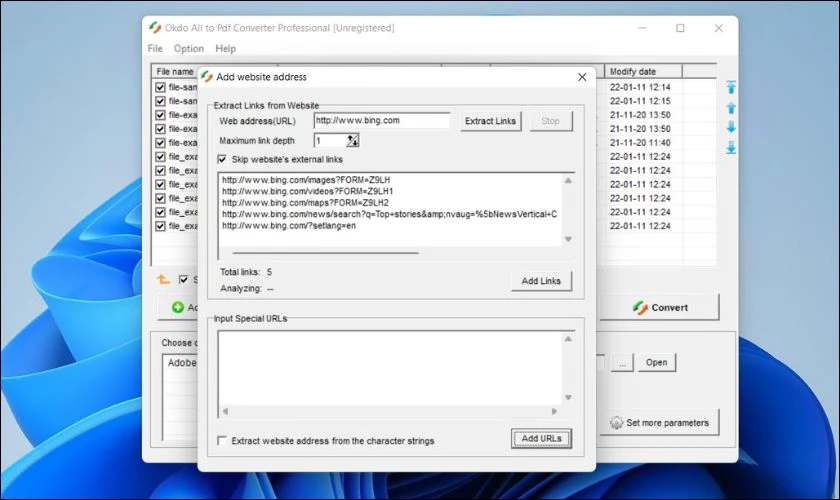This screenshot has height=500, width=840.
Task: Click the Maximum link depth field
Action: point(330,140)
